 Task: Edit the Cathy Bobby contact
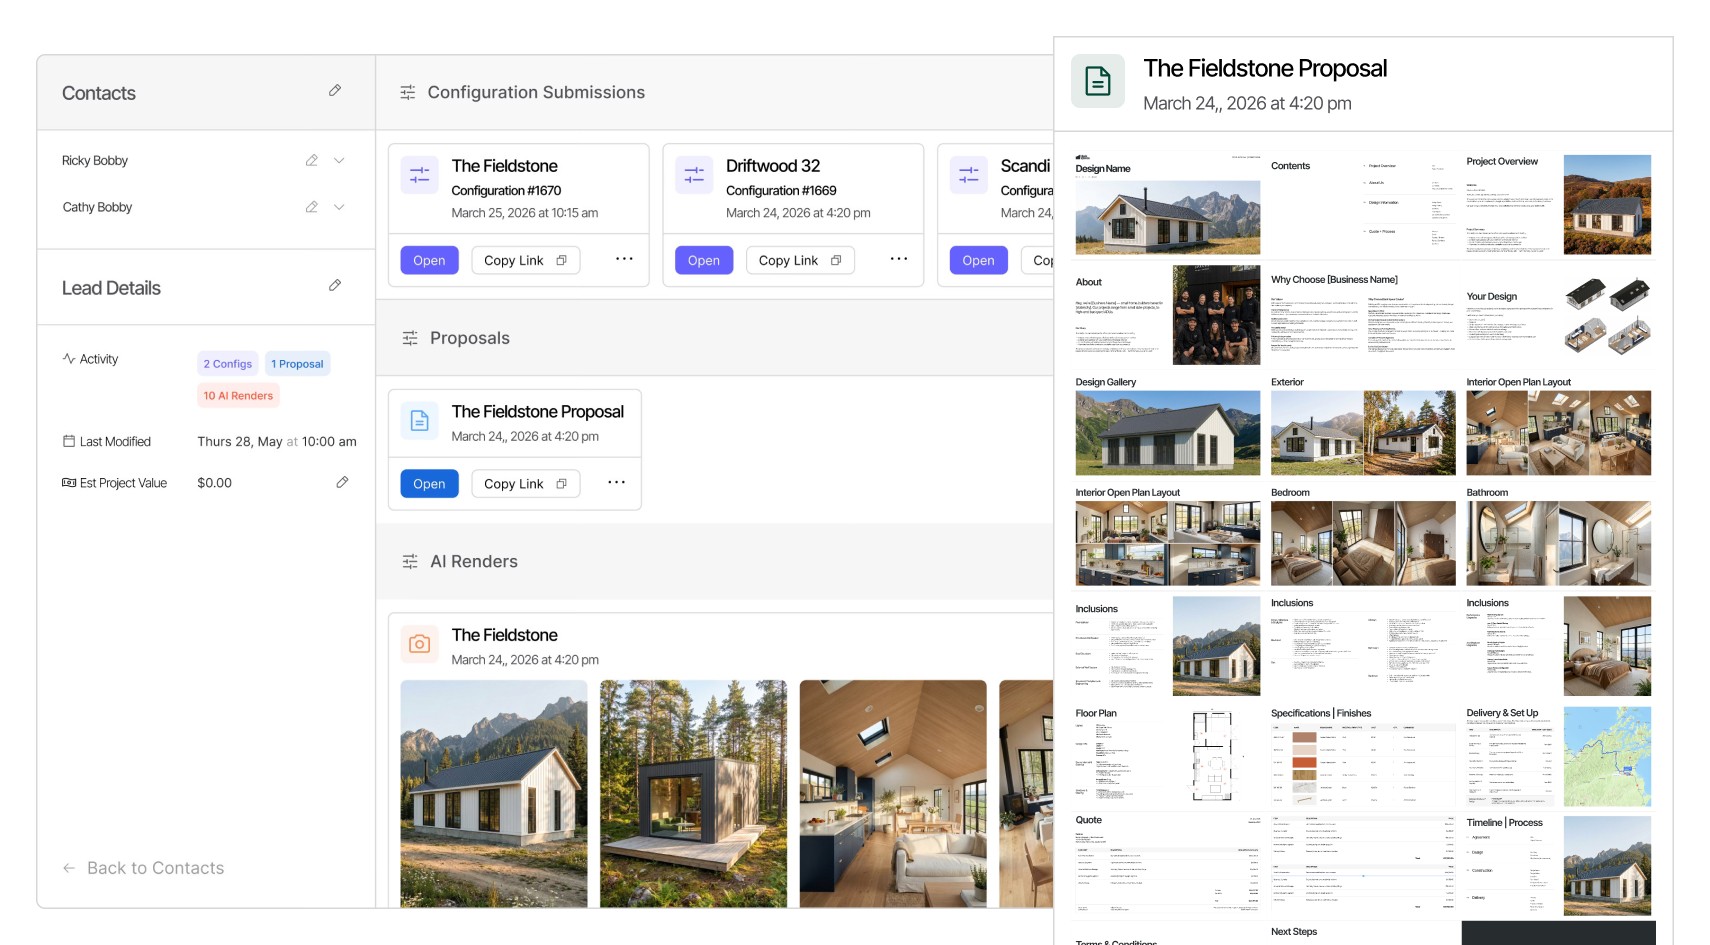tap(312, 207)
